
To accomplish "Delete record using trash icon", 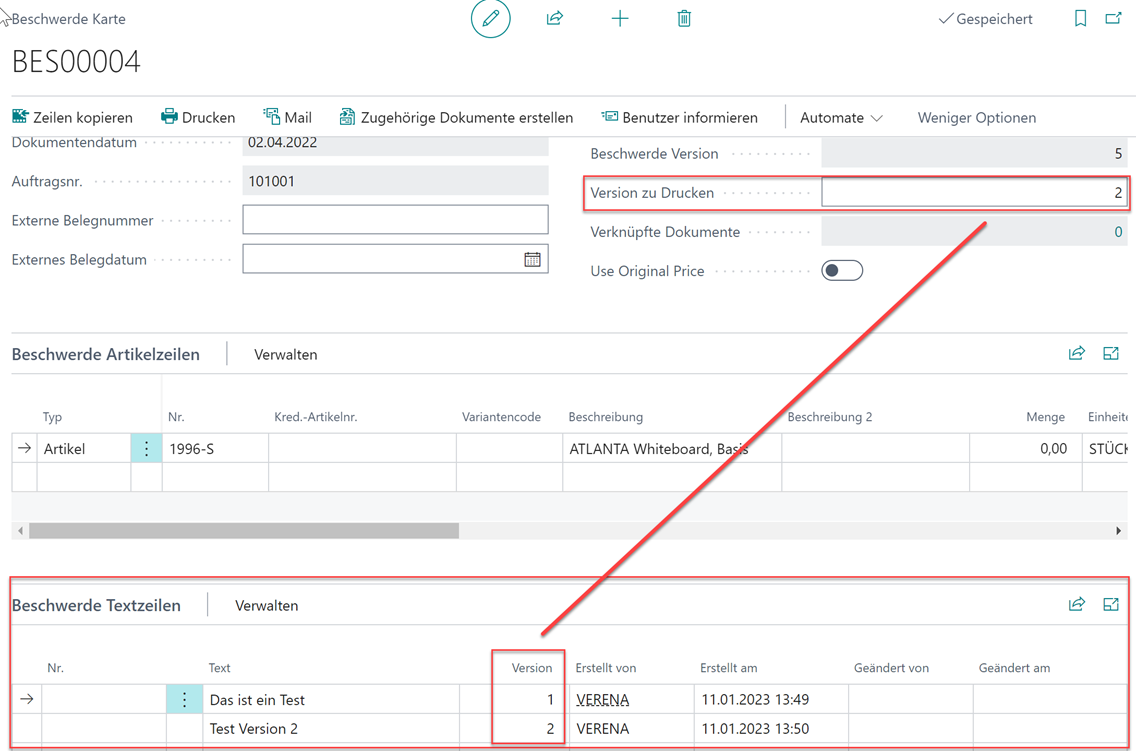I will coord(684,19).
